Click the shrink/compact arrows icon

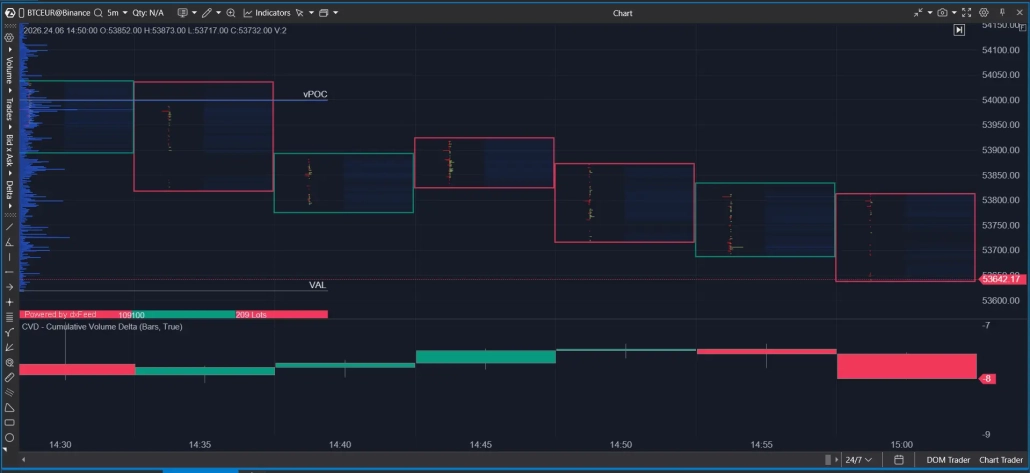918,12
